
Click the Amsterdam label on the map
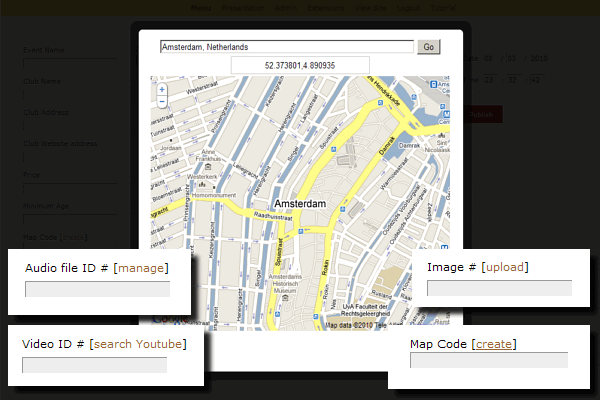(300, 204)
